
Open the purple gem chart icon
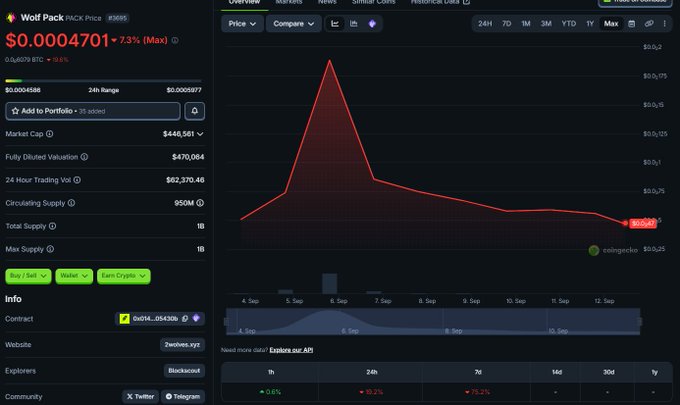pyautogui.click(x=372, y=24)
